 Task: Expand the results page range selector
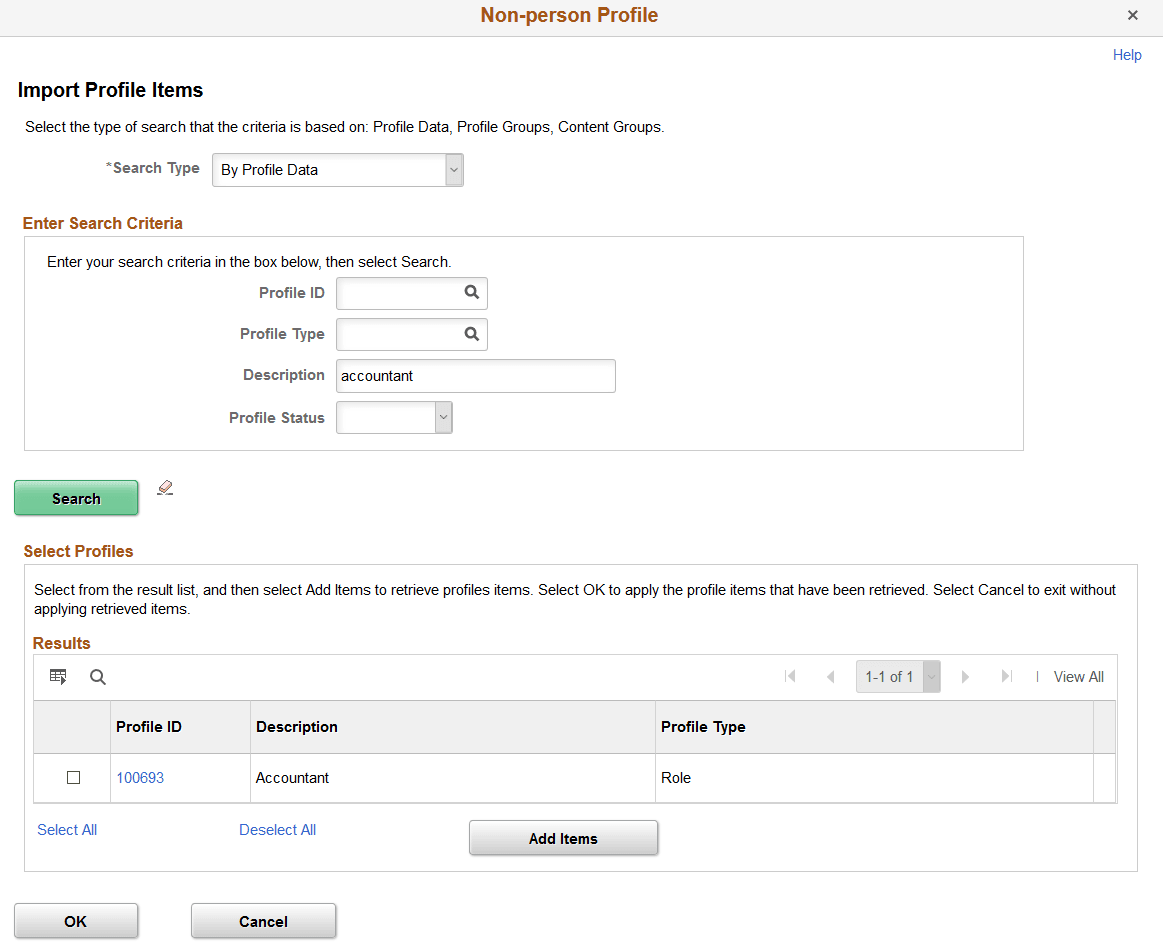point(930,676)
